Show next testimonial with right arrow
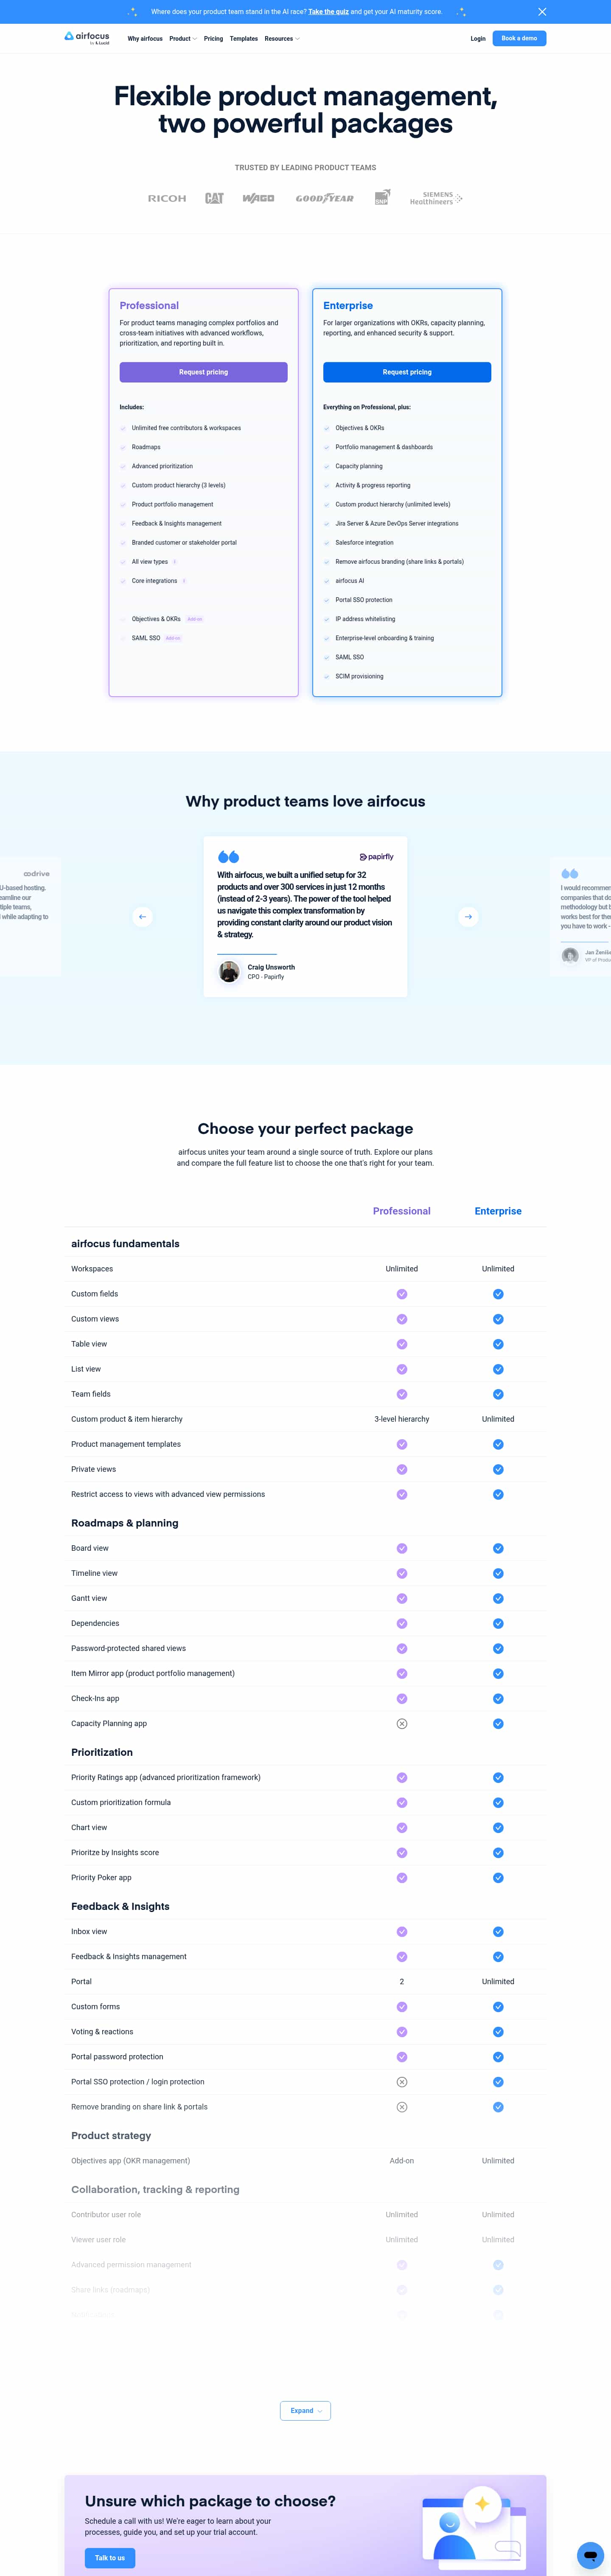 click(x=468, y=916)
